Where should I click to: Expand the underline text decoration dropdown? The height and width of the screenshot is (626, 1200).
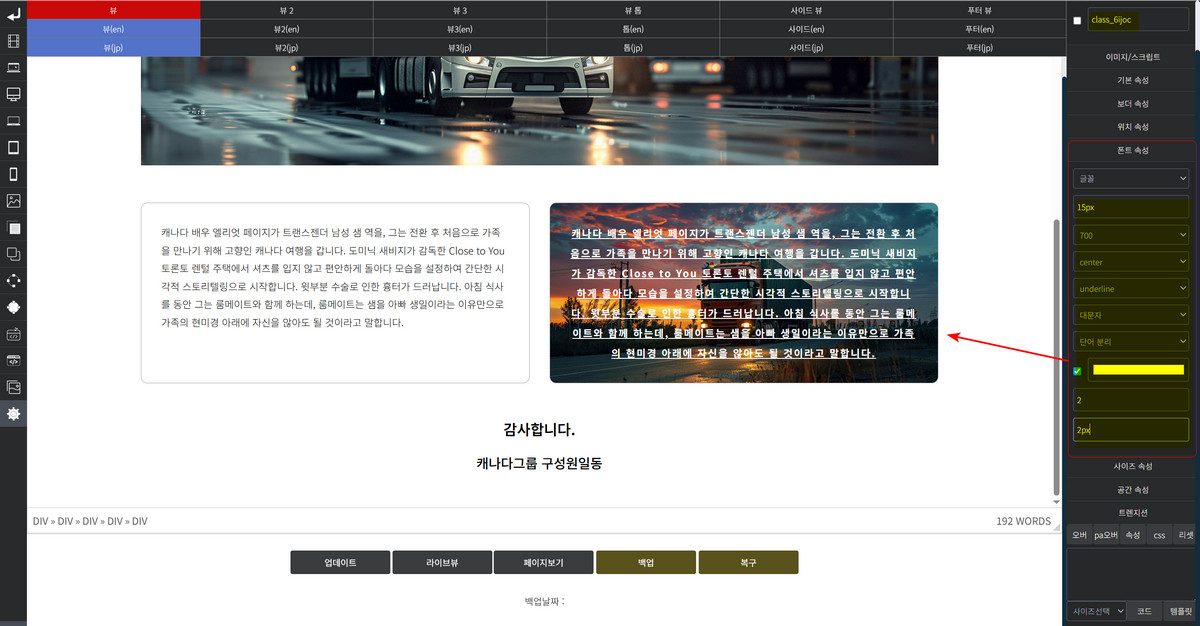coord(1129,288)
